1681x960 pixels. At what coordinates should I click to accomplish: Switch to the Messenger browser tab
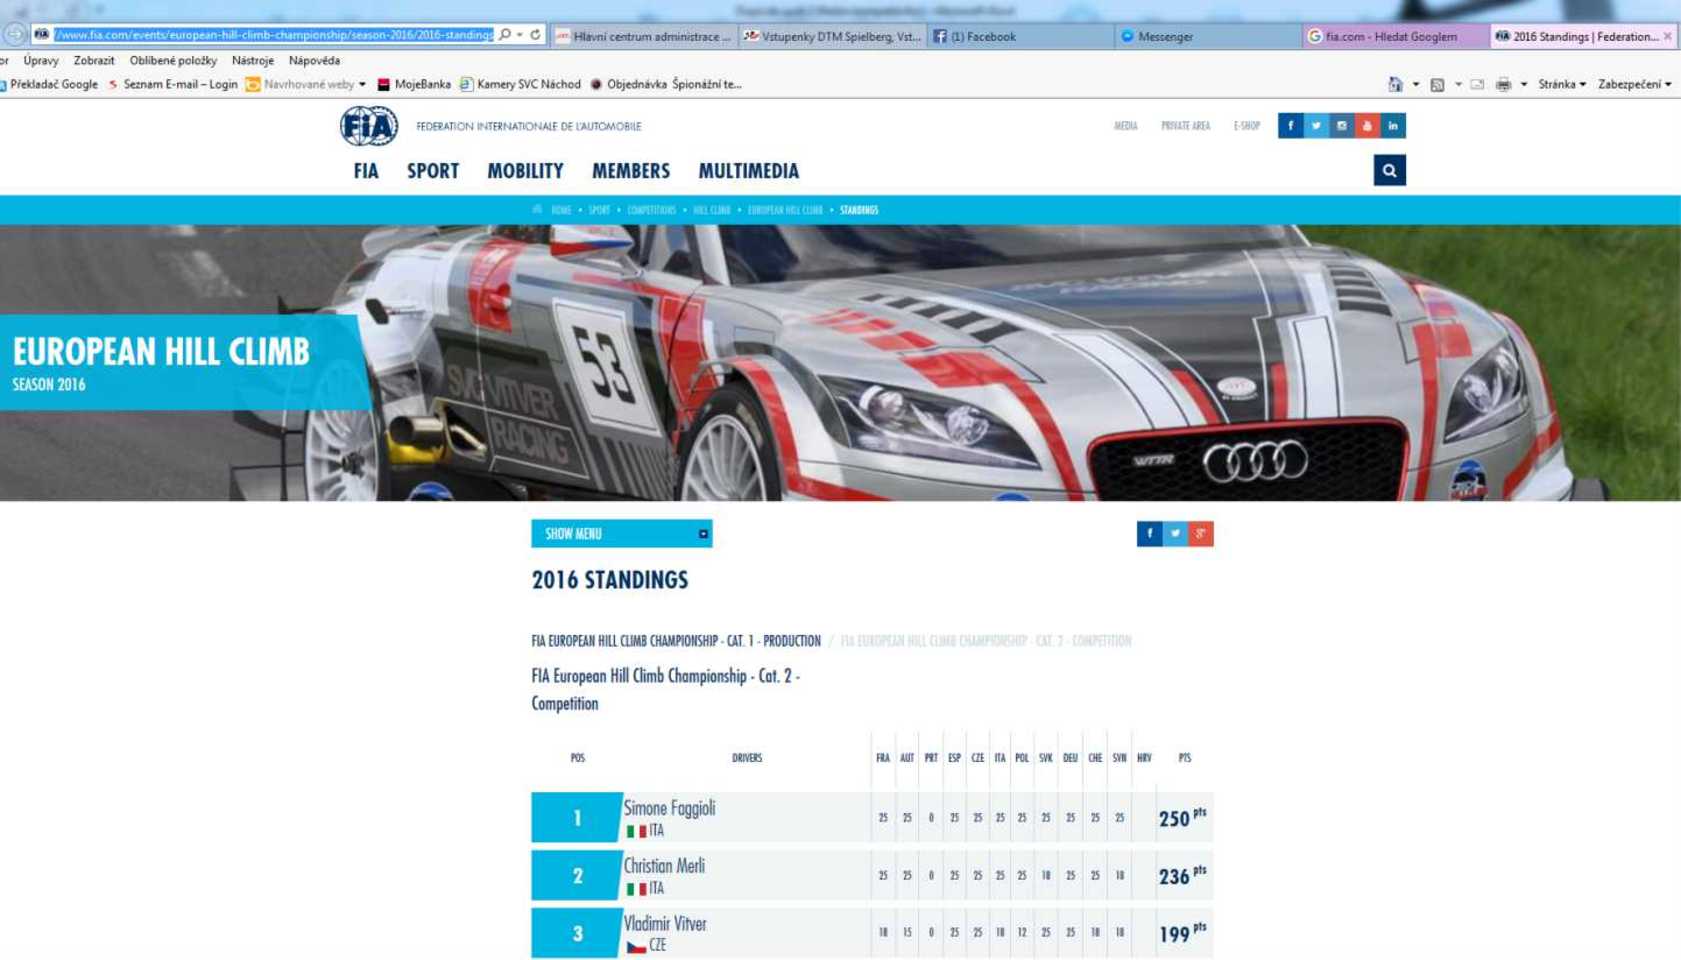click(1165, 37)
